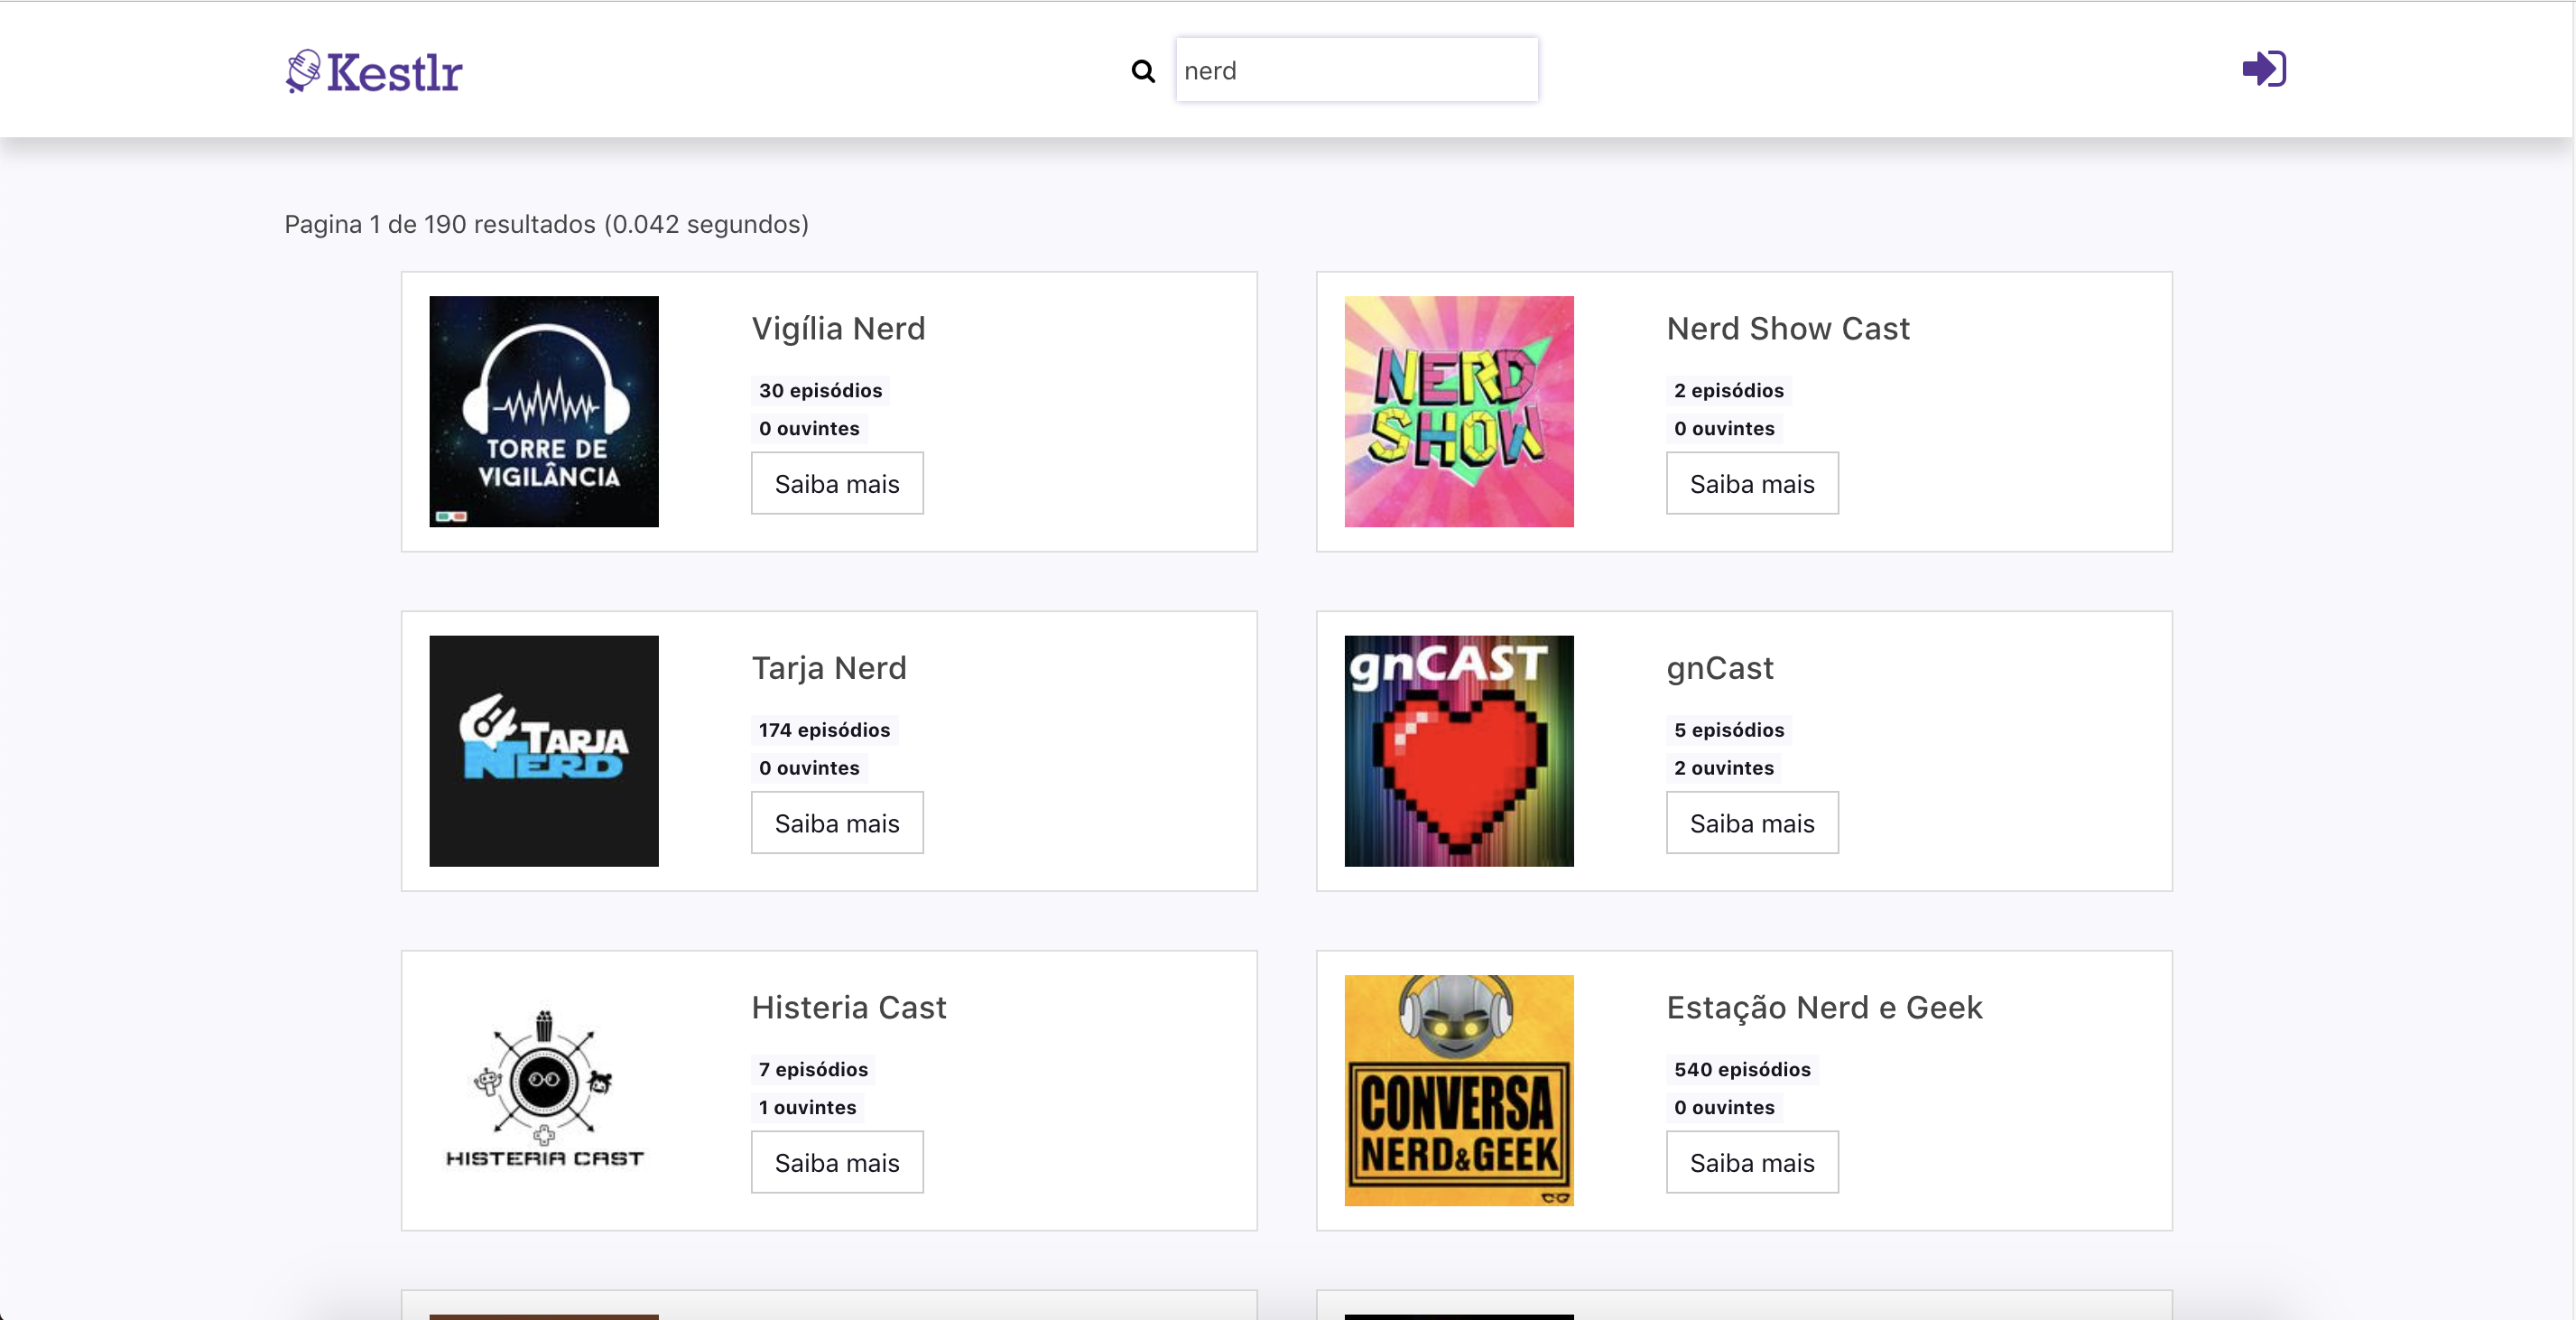This screenshot has height=1320, width=2576.
Task: Click the 1 ouvintes badge on Histeria Cast
Action: (807, 1107)
